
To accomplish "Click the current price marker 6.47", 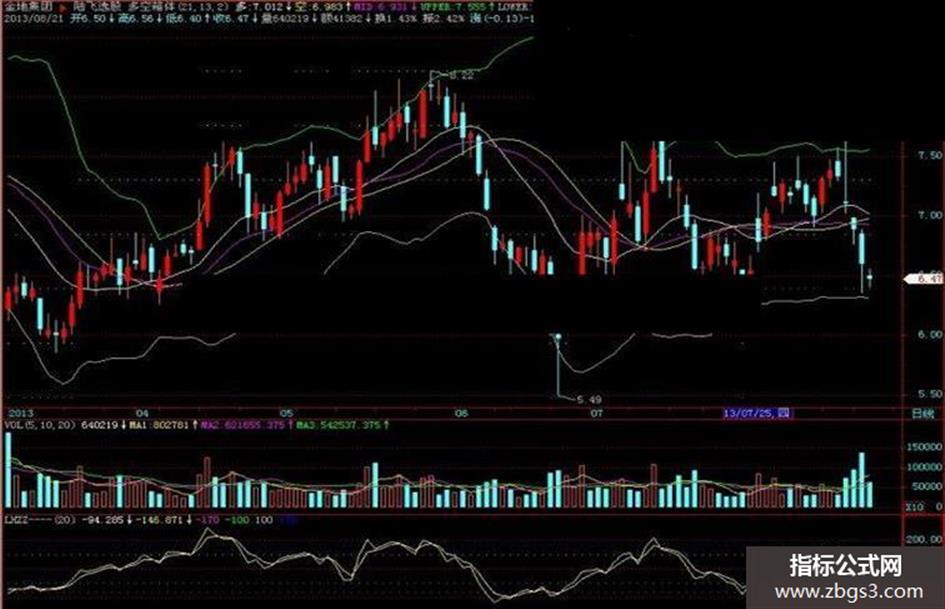I will coord(925,279).
